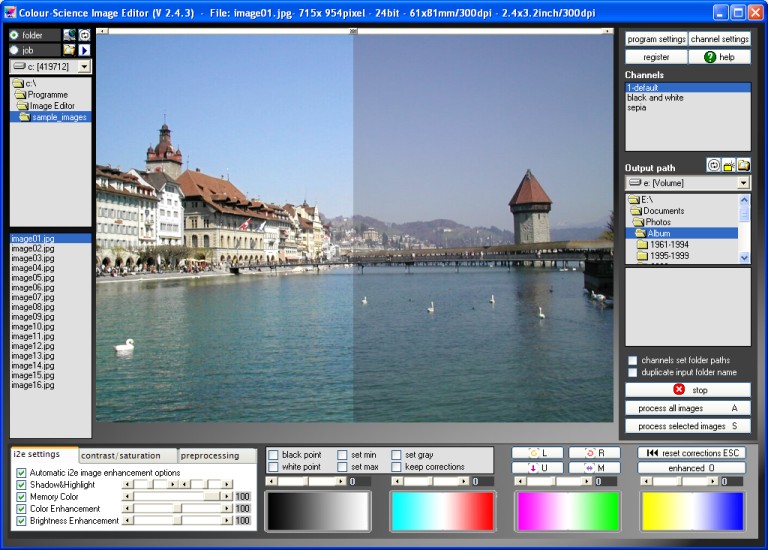
Task: Select image05.jpg in the file list
Action: (31, 278)
